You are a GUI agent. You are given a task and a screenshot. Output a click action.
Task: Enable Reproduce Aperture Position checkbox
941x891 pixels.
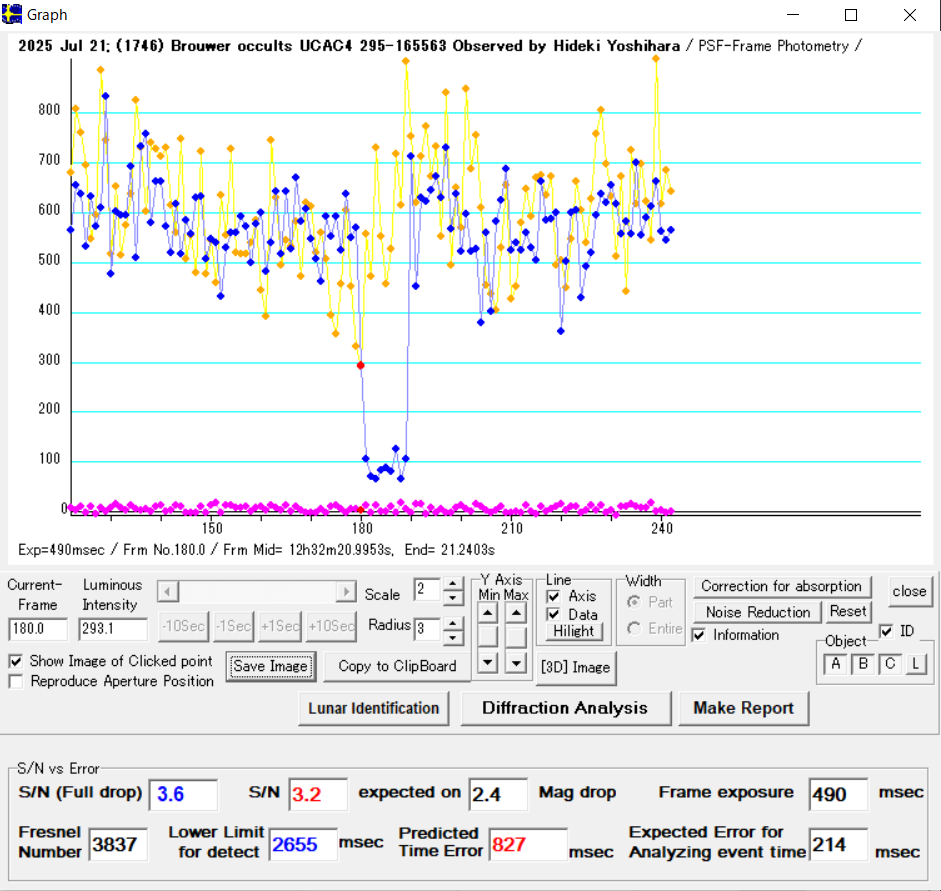tap(16, 681)
